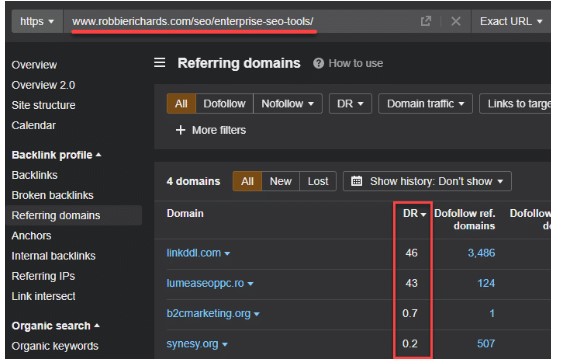Viewport: 563px width, 364px height.
Task: Open the Exact URL mode dropdown
Action: (x=511, y=22)
